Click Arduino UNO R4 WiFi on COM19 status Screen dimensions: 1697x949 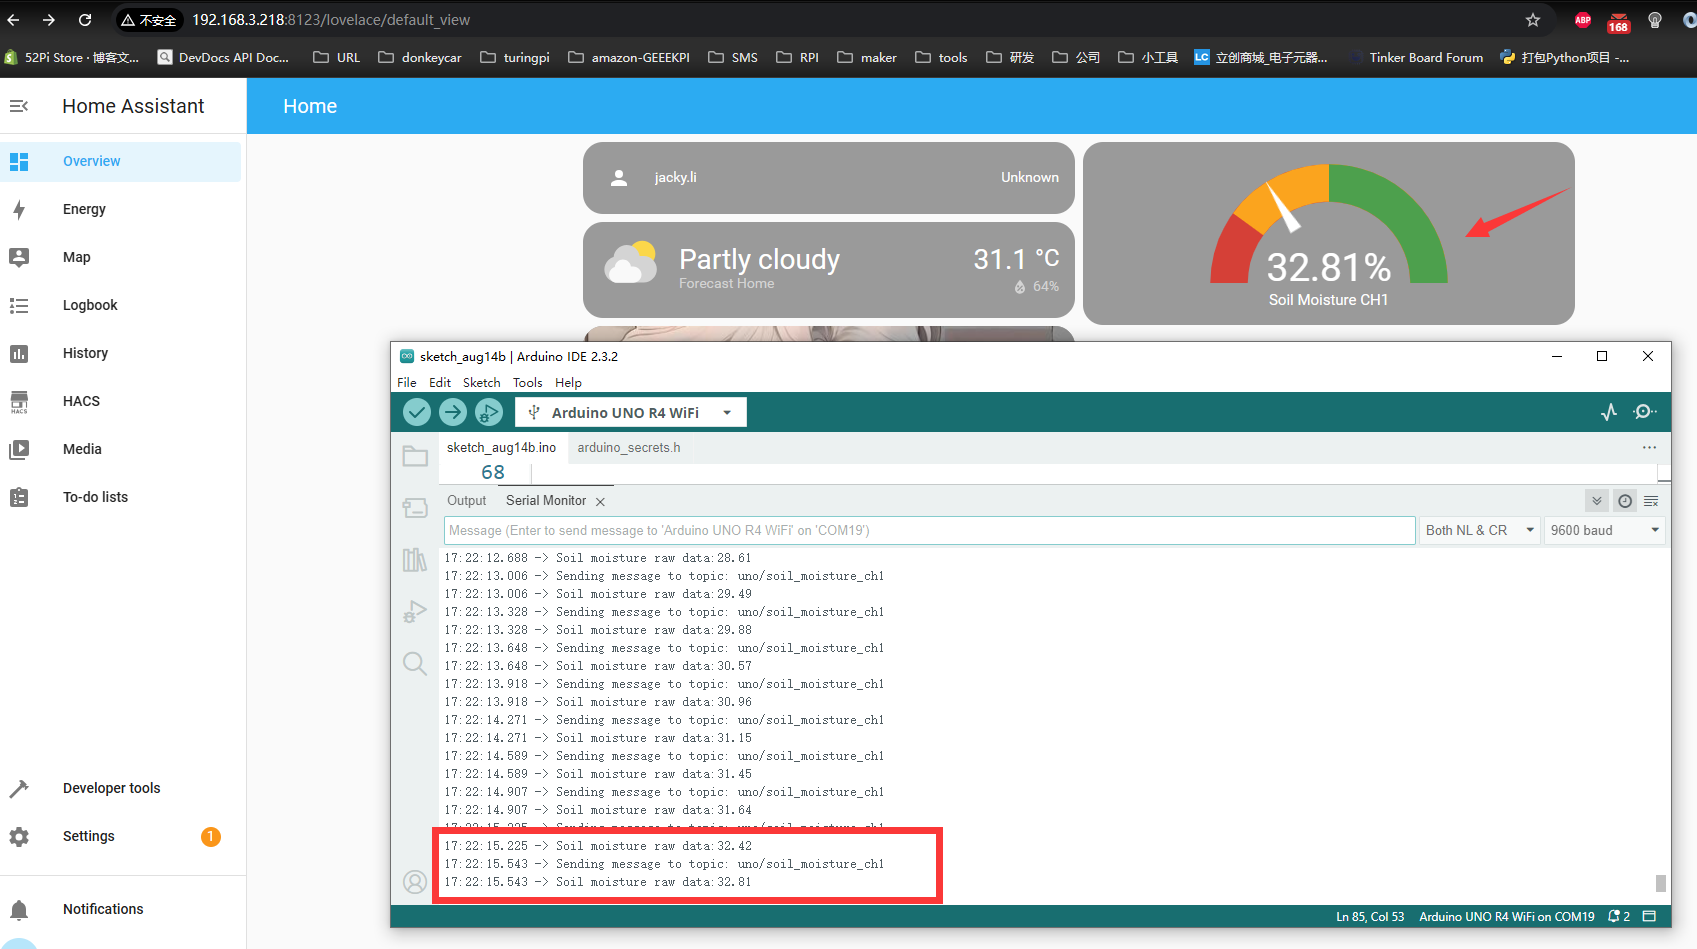1507,916
